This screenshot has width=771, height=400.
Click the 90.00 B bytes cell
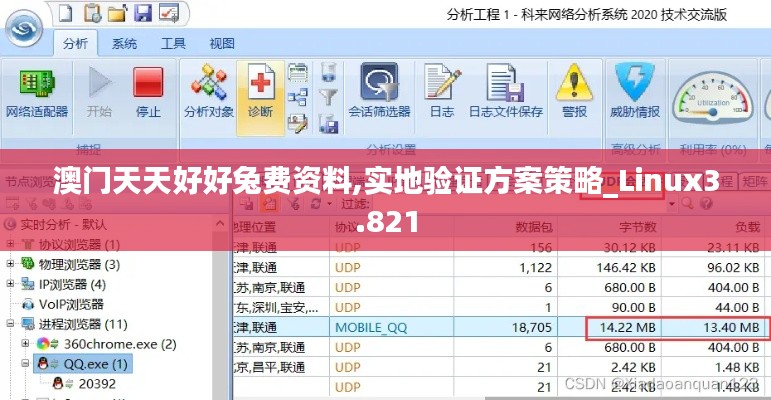coord(609,308)
